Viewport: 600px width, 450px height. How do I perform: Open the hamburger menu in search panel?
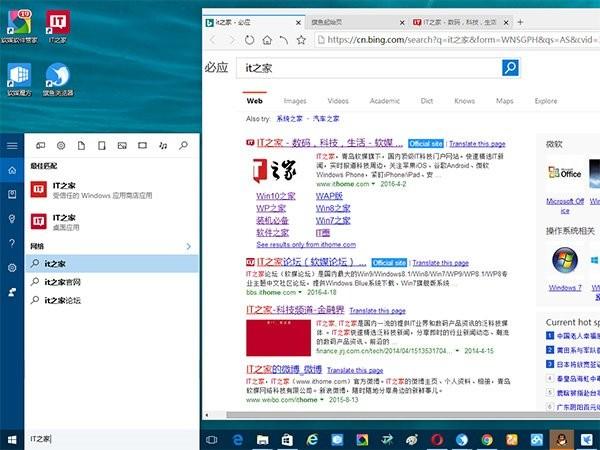coord(12,146)
